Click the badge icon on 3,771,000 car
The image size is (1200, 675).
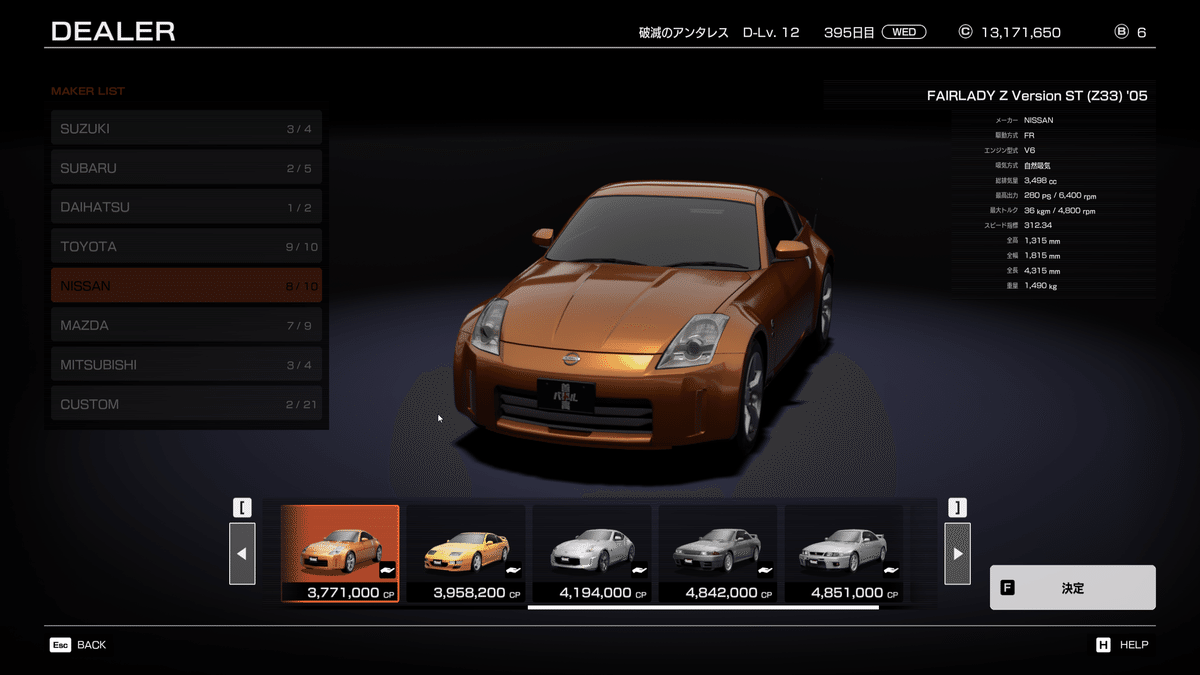(x=388, y=570)
